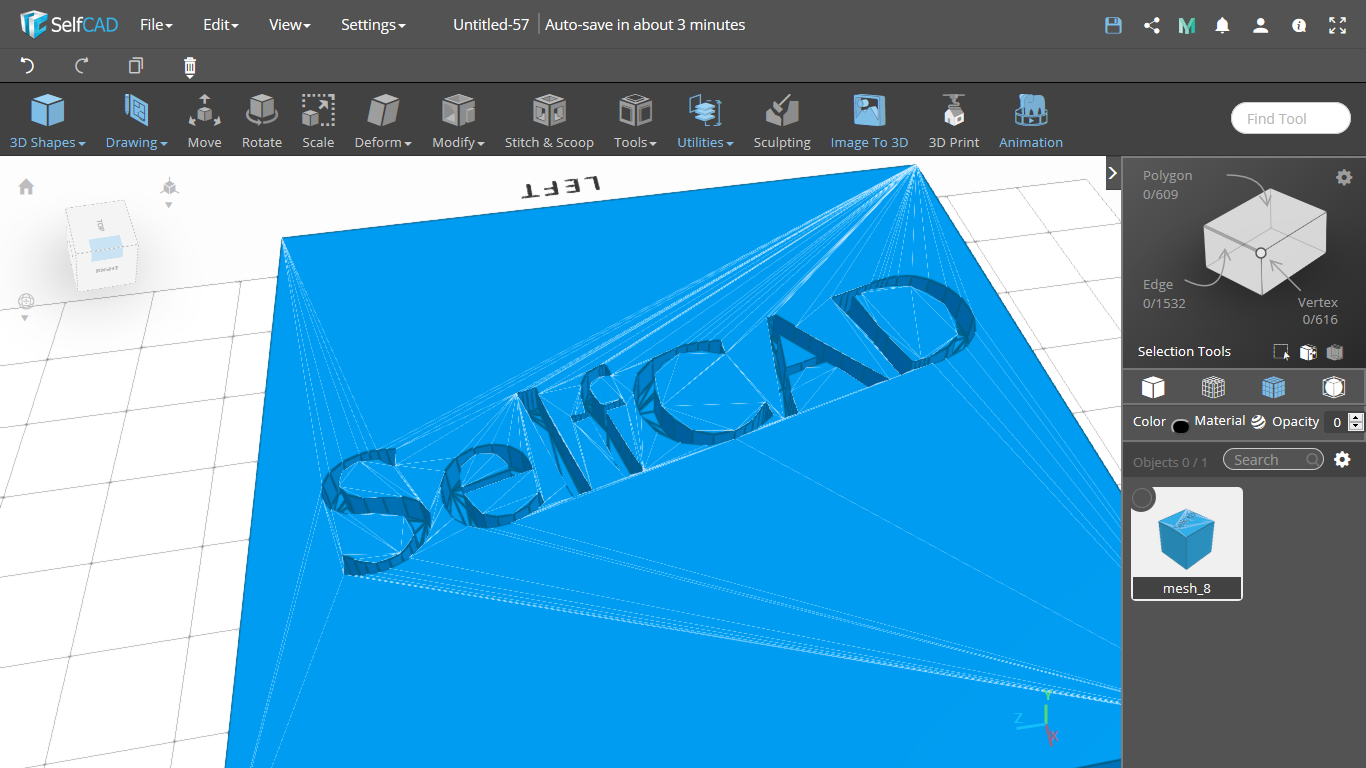Open the camera target dropdown icon
This screenshot has height=768, width=1366.
26,306
